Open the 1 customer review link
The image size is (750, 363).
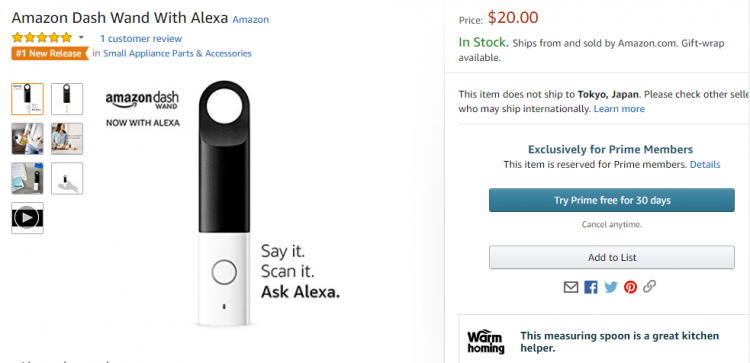141,39
